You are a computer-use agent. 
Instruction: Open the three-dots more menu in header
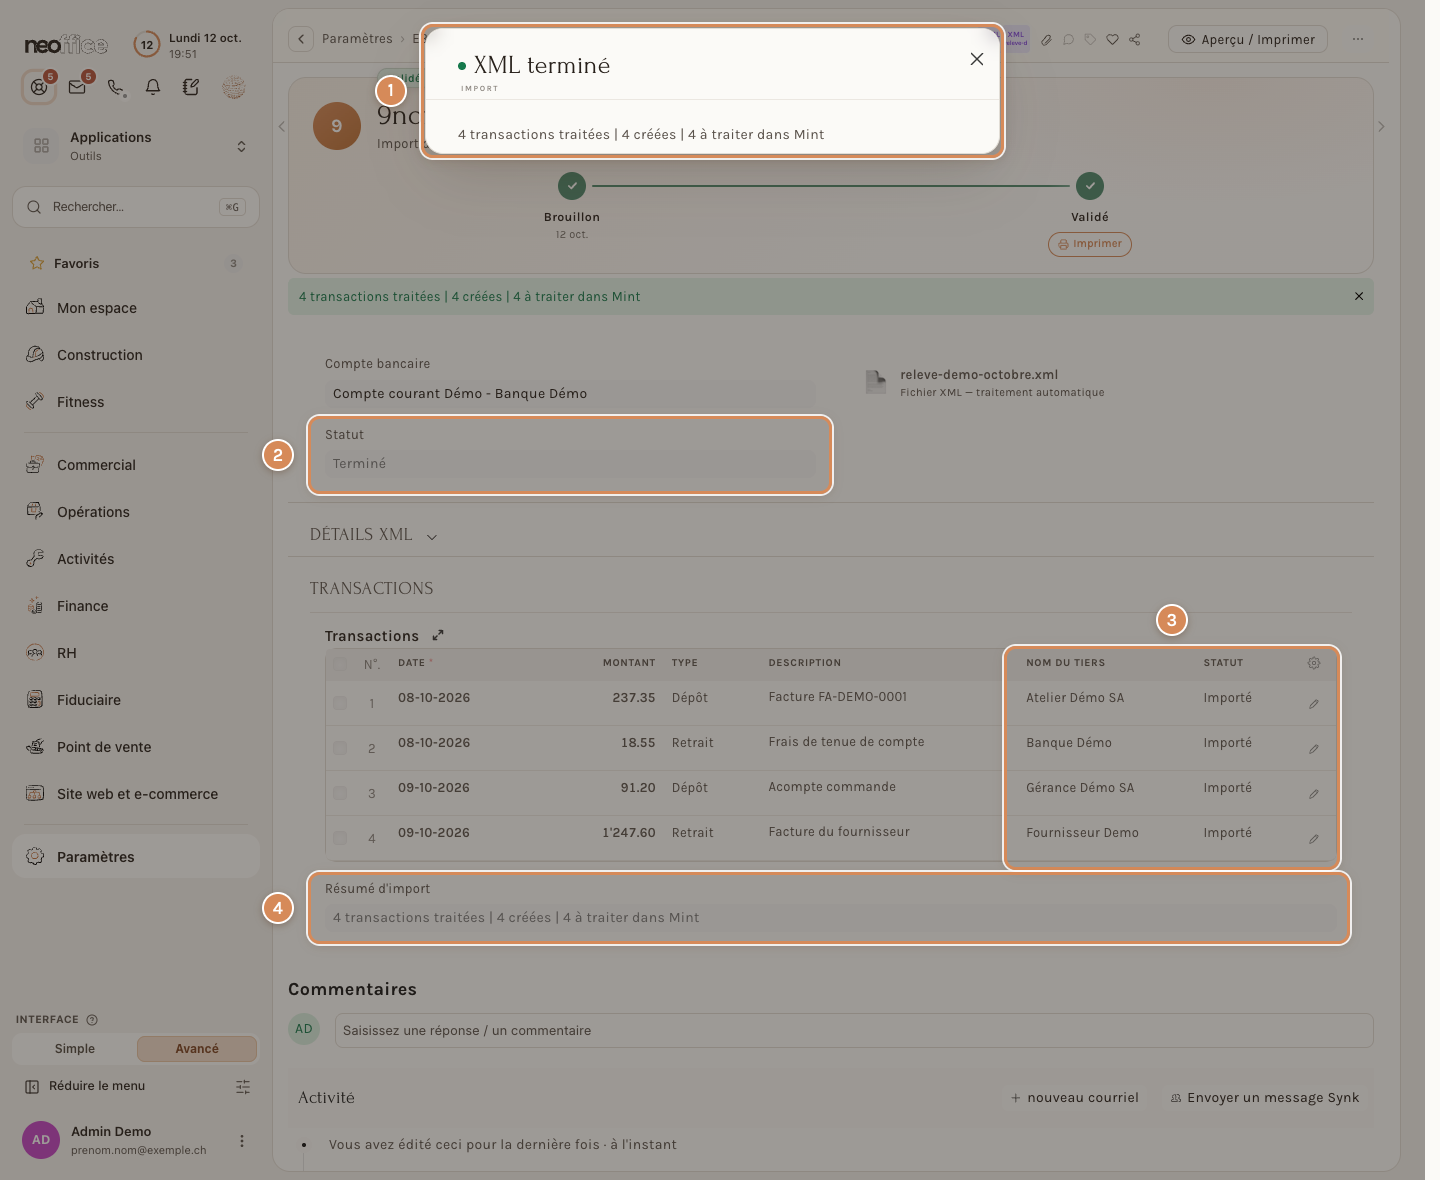point(1358,39)
